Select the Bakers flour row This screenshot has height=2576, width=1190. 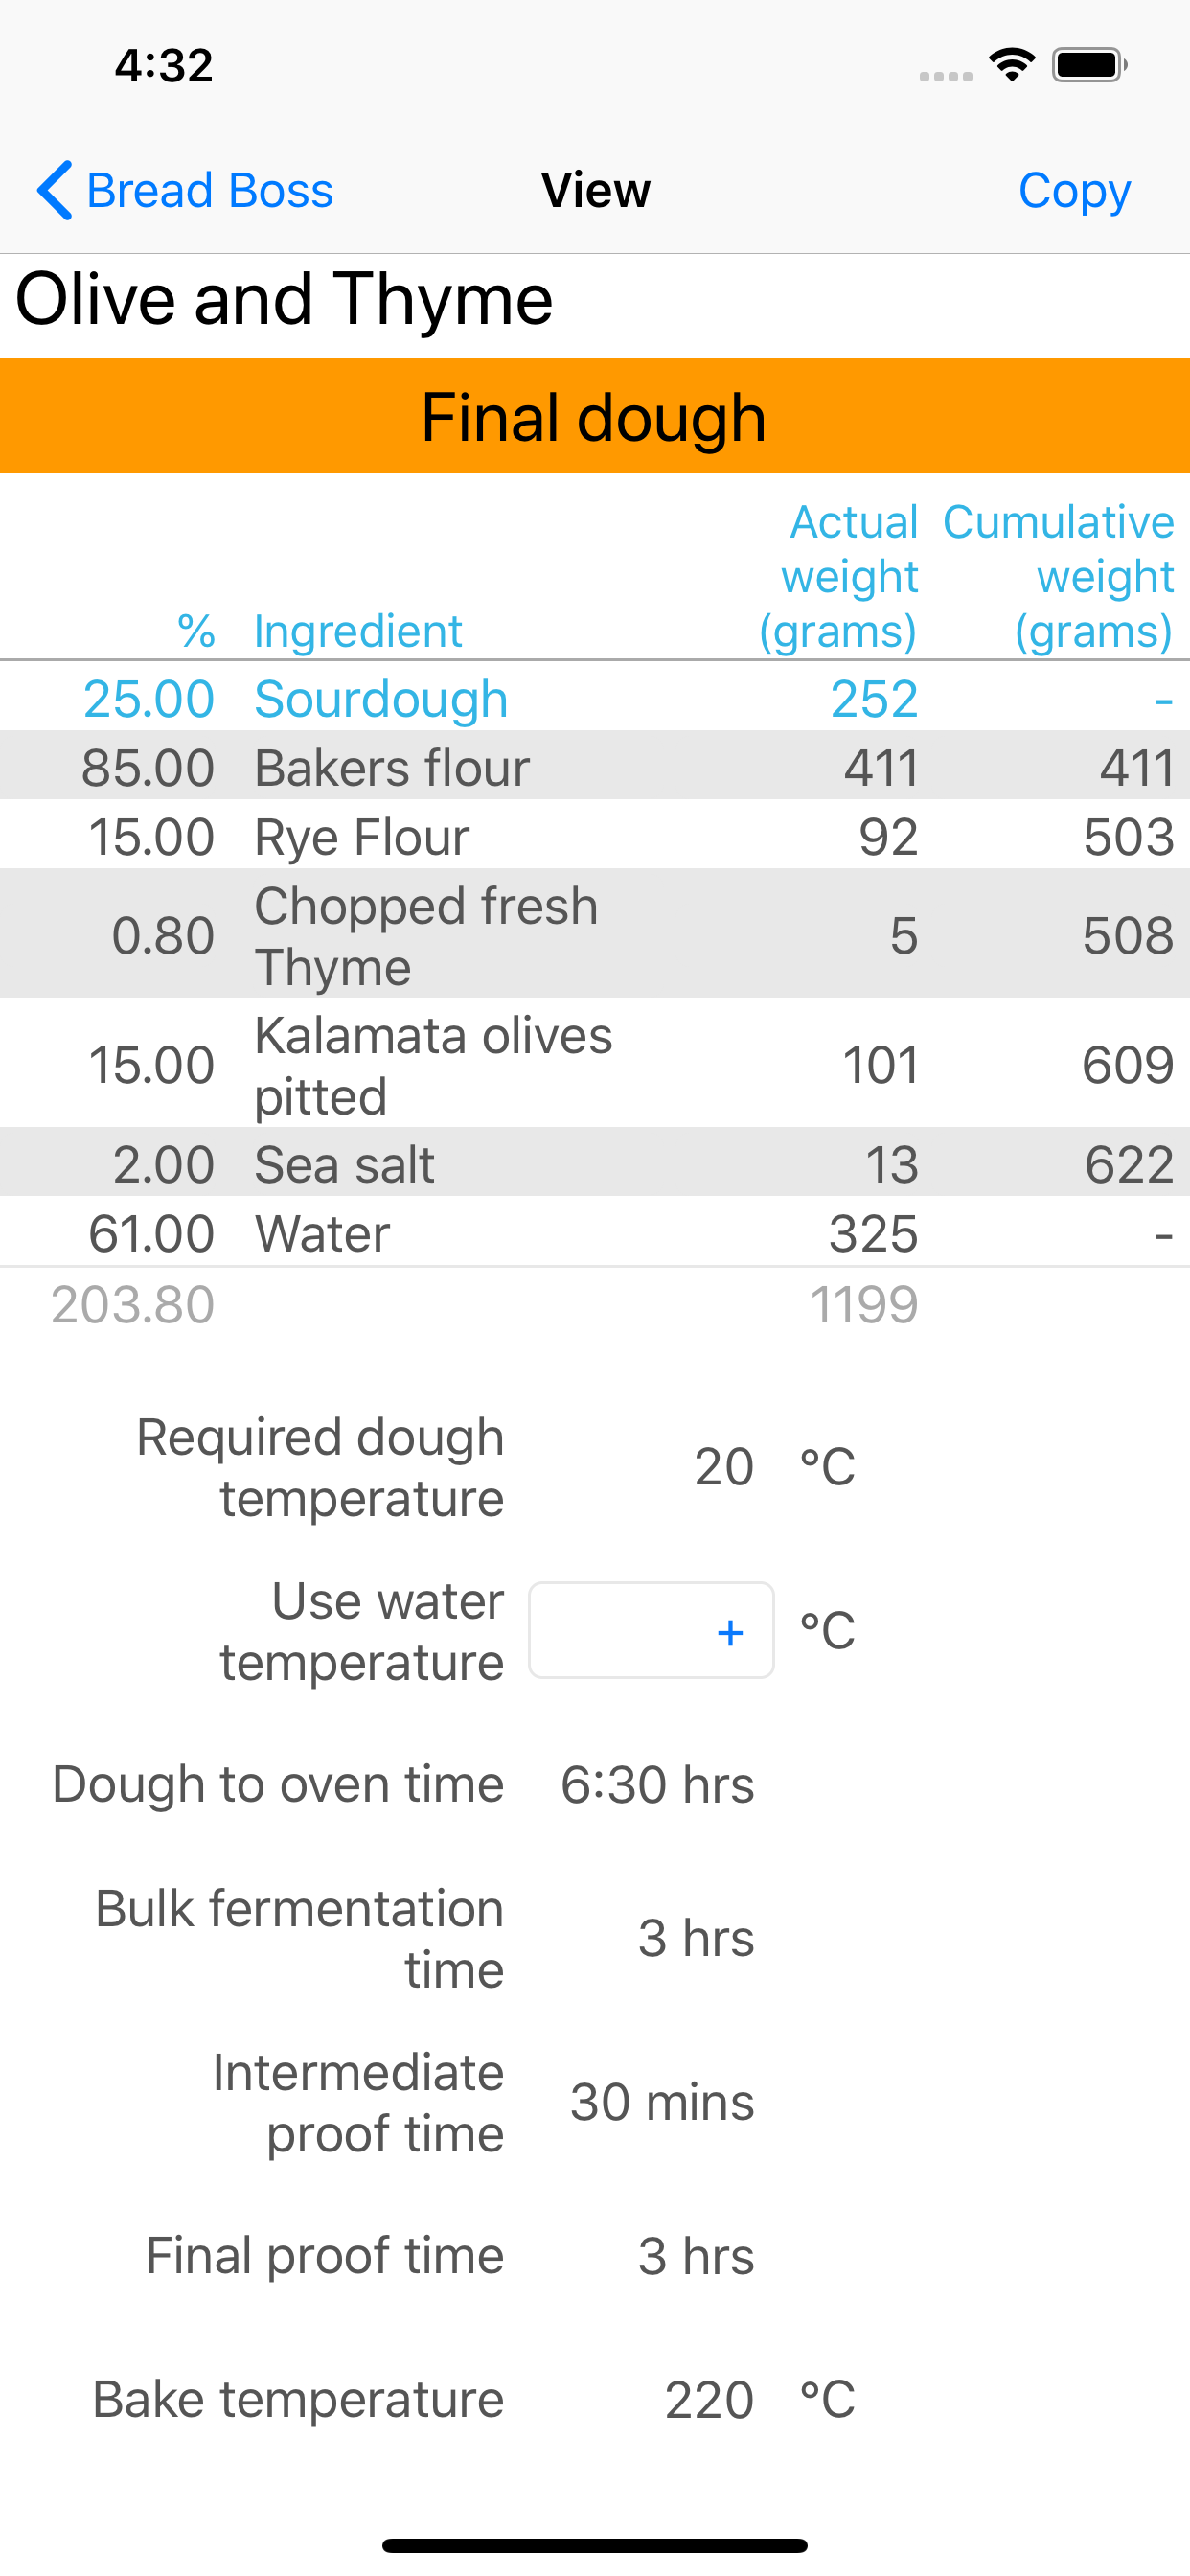(x=595, y=767)
